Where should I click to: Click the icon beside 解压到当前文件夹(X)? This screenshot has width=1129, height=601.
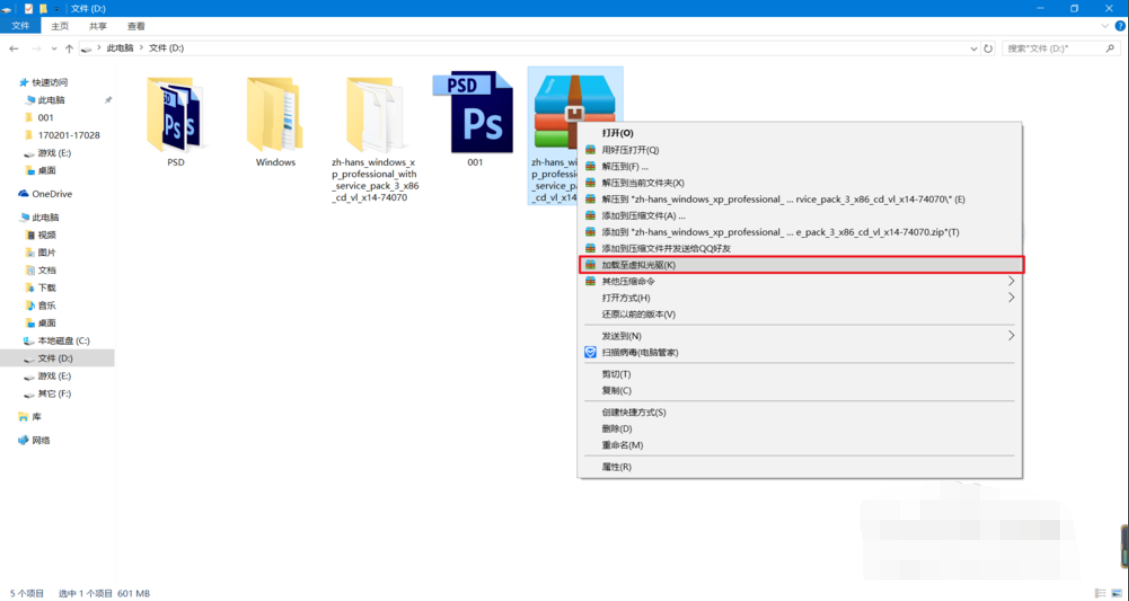click(590, 184)
